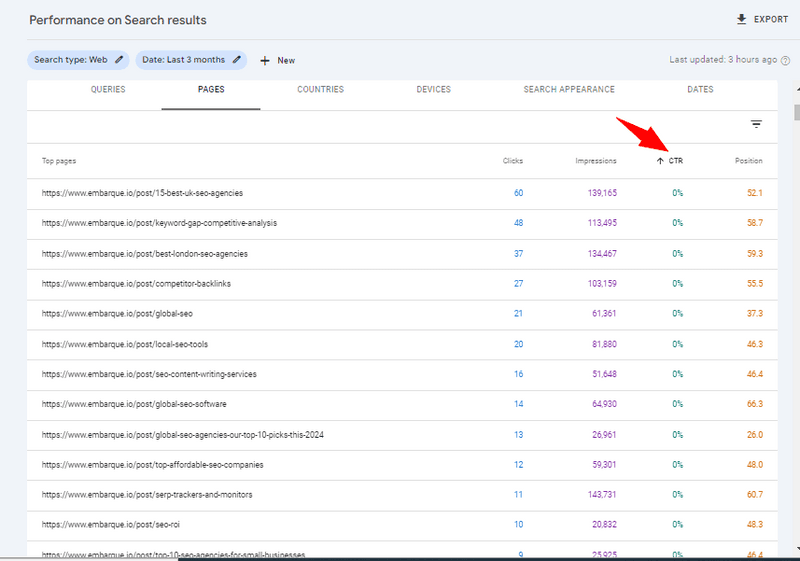Click the 59,301 impressions value
This screenshot has width=800, height=561.
tap(604, 465)
